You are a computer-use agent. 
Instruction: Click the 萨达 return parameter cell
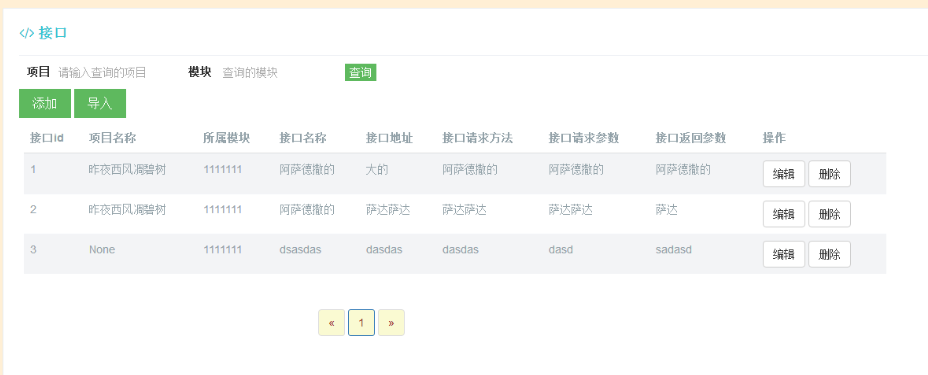tap(666, 209)
